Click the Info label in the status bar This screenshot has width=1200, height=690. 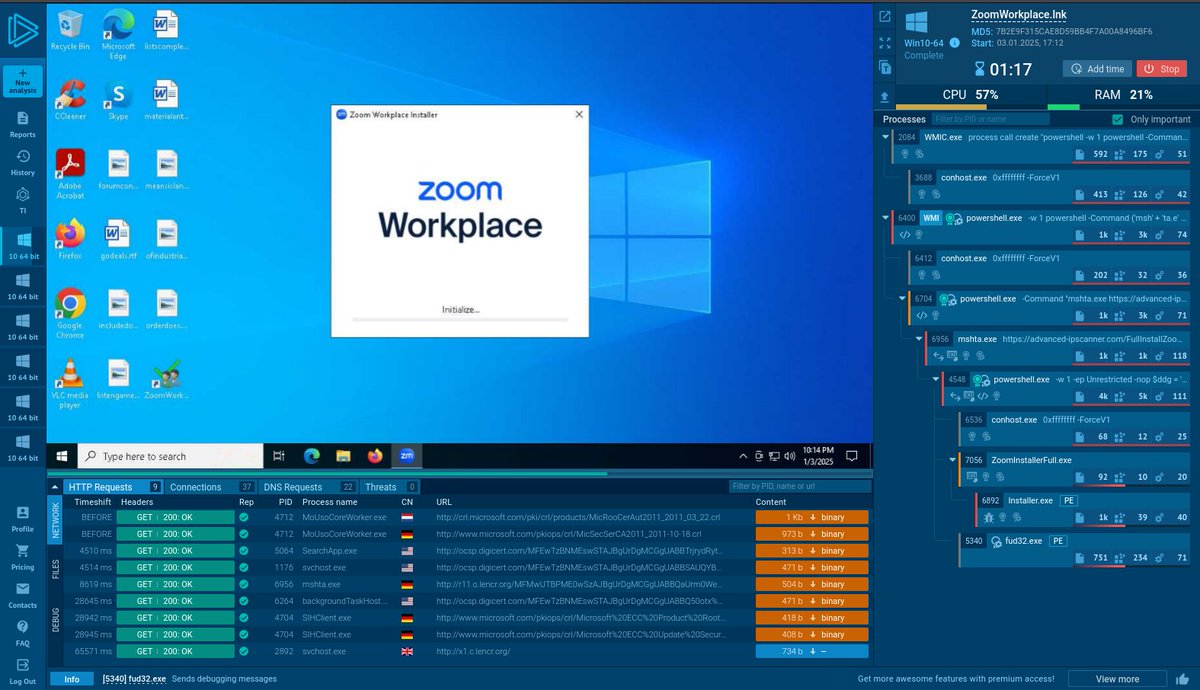point(72,679)
